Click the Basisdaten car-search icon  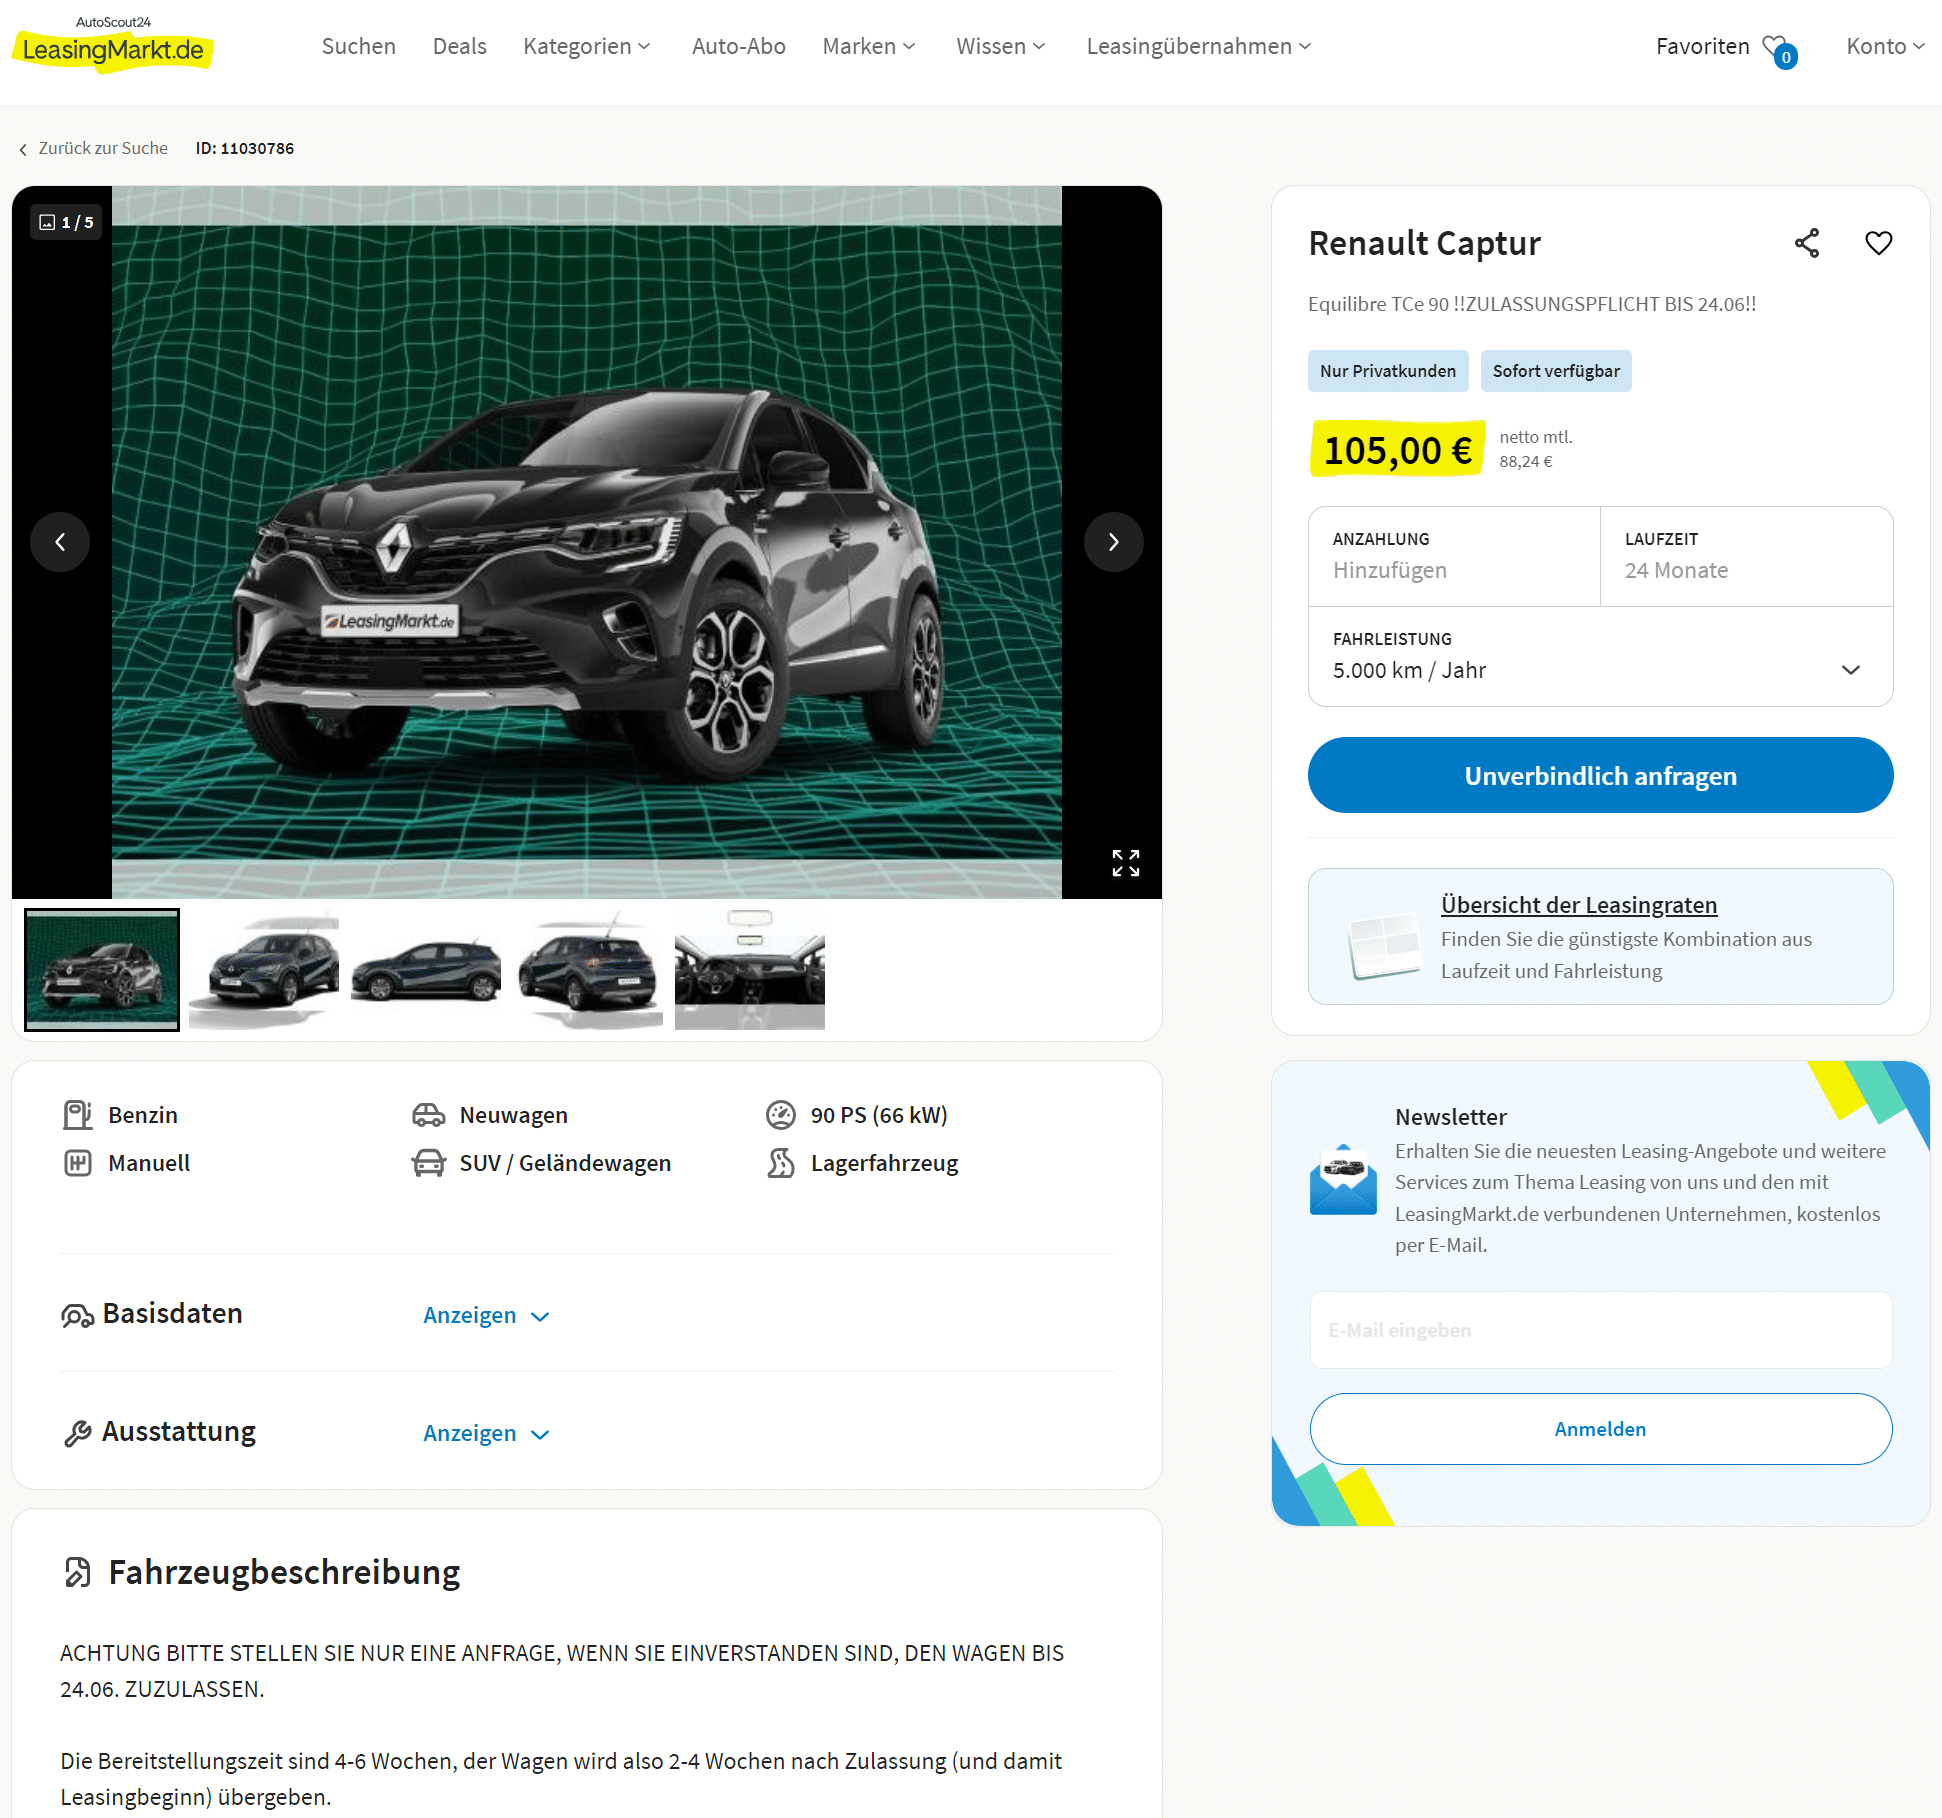tap(77, 1316)
